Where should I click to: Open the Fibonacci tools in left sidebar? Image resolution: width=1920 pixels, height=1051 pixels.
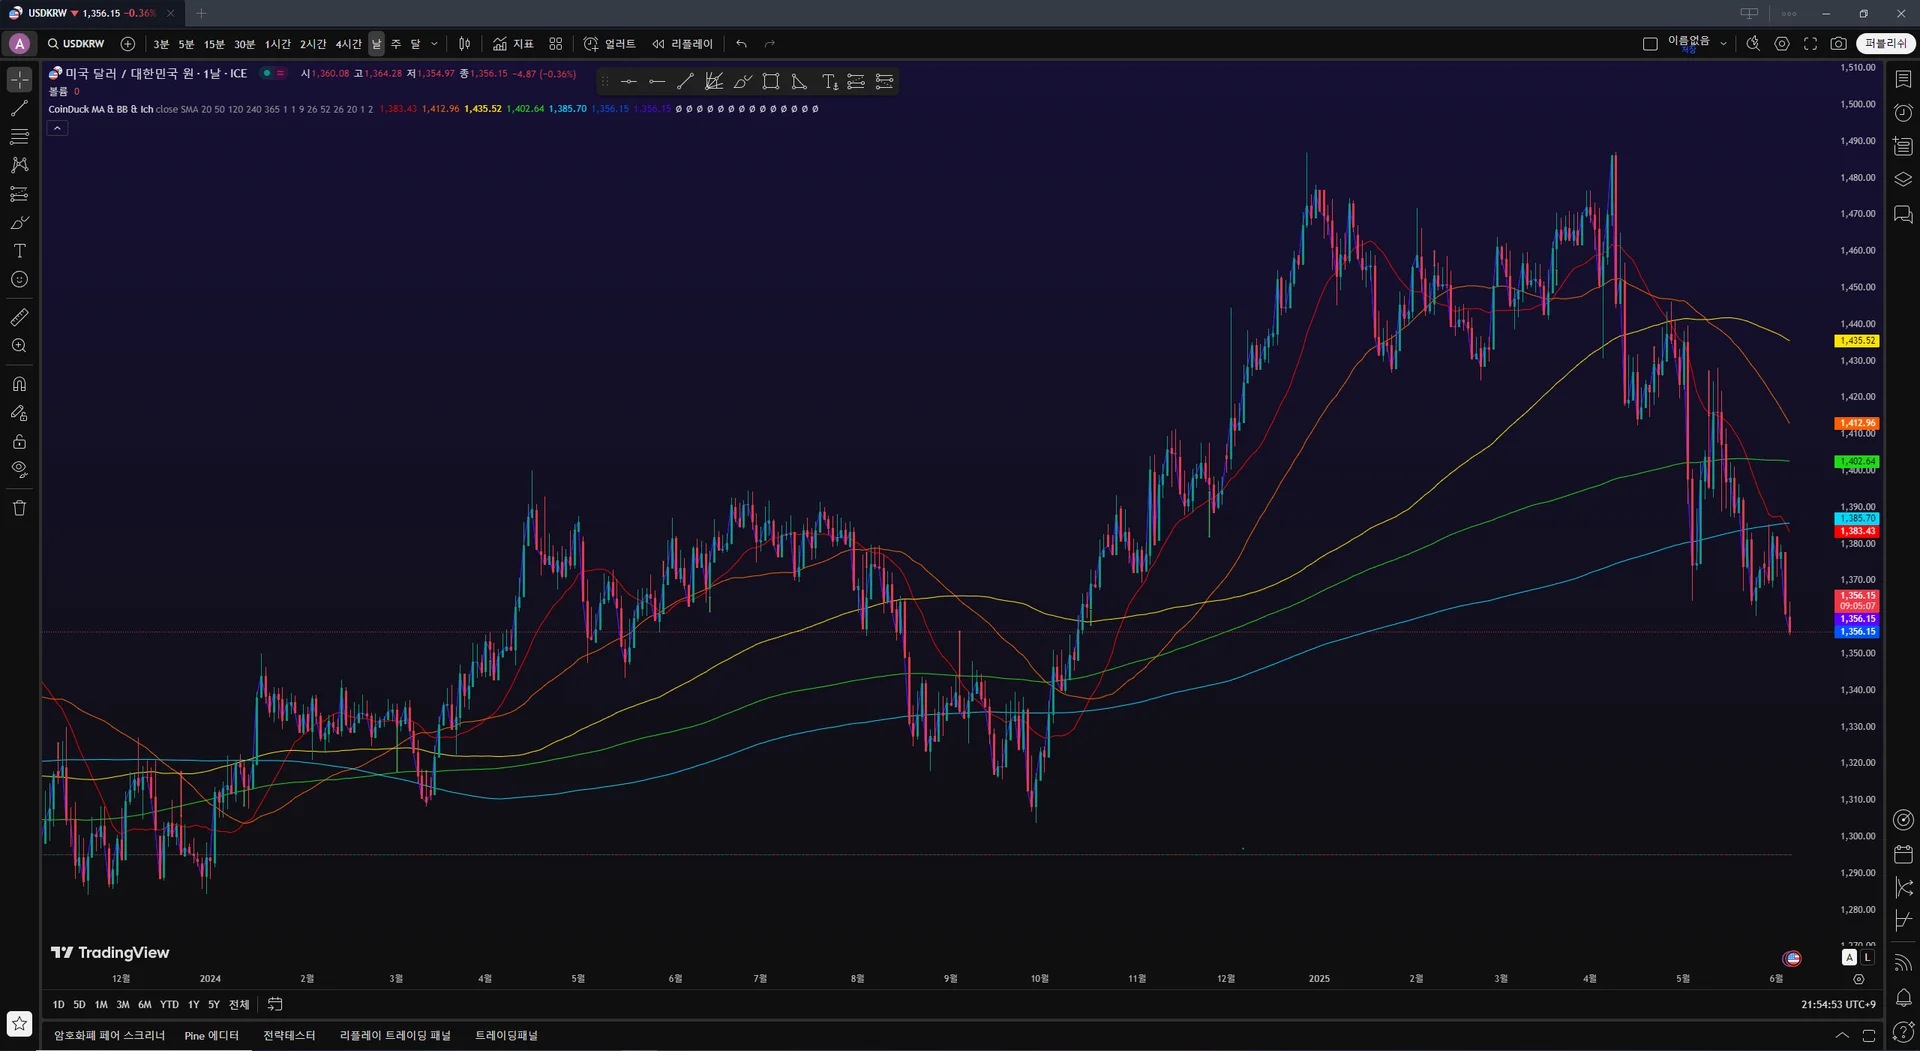pyautogui.click(x=19, y=136)
